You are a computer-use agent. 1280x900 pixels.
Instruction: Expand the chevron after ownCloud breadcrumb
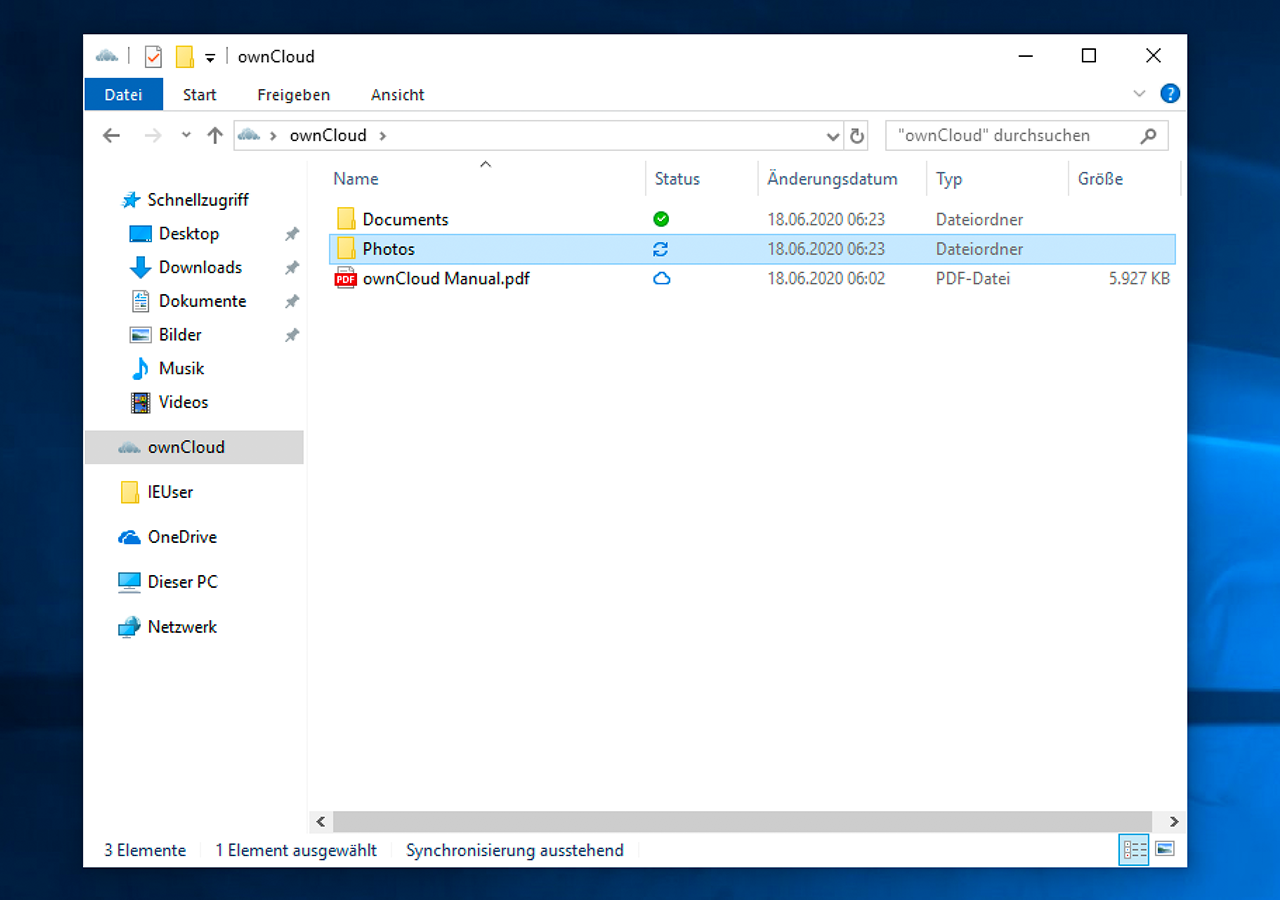click(x=382, y=135)
